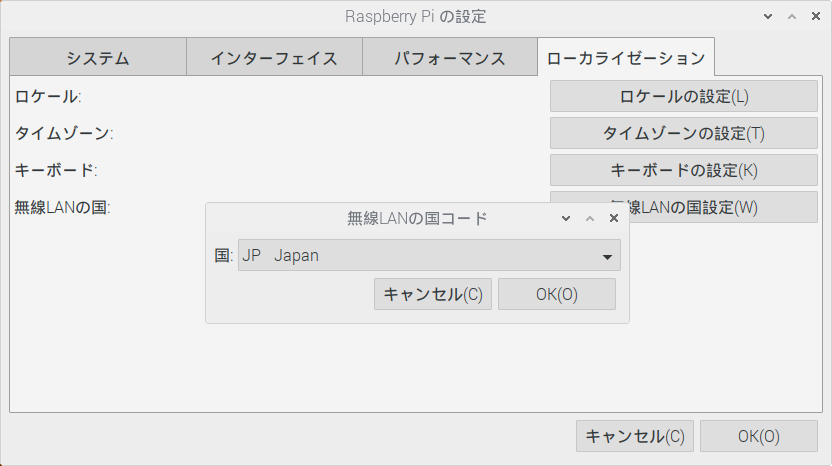This screenshot has height=466, width=832.
Task: Click the 国: label in the dialog
Action: [x=223, y=255]
